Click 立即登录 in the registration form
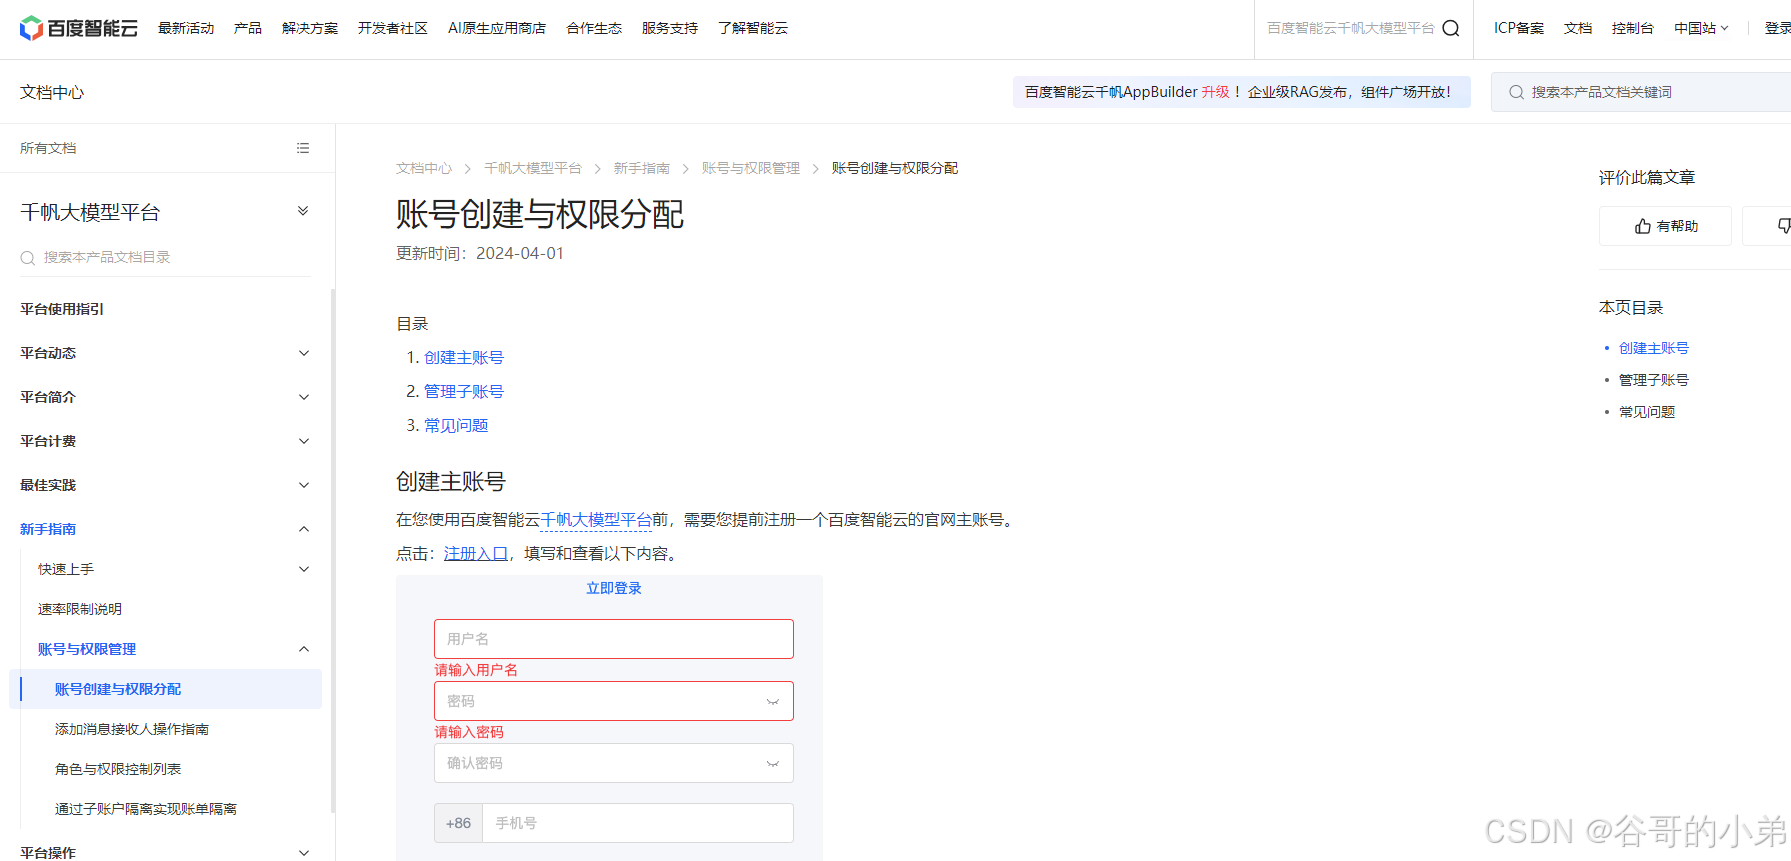Image resolution: width=1791 pixels, height=861 pixels. [614, 588]
